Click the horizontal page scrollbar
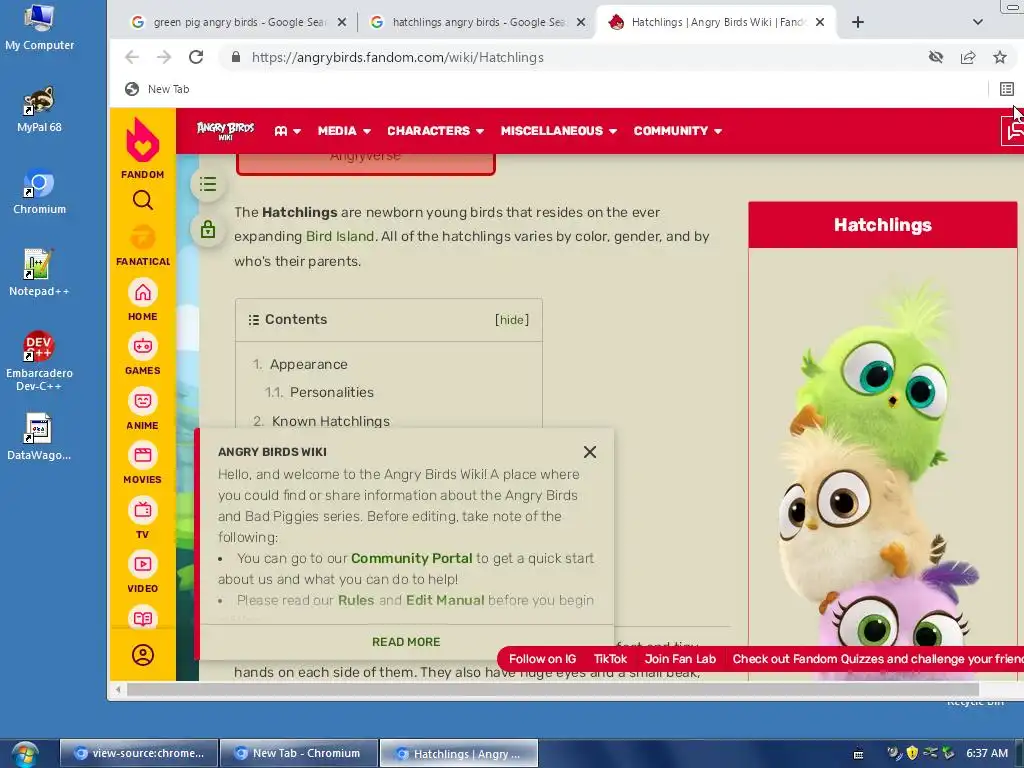 552,690
